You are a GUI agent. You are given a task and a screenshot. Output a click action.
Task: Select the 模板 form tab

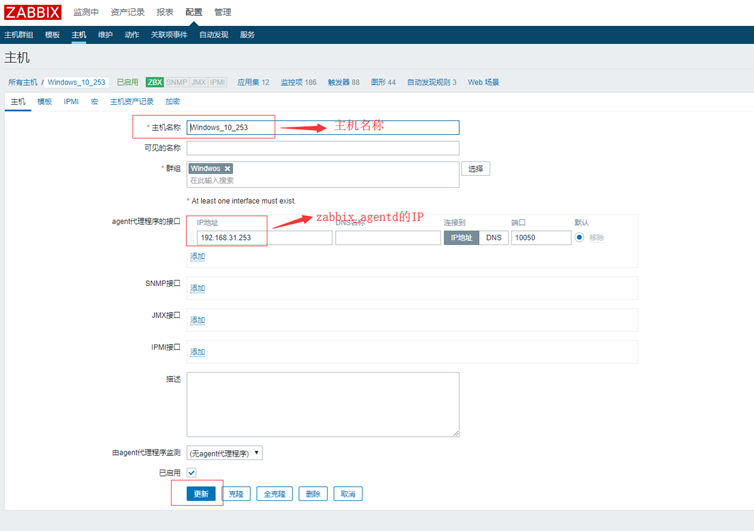(44, 101)
